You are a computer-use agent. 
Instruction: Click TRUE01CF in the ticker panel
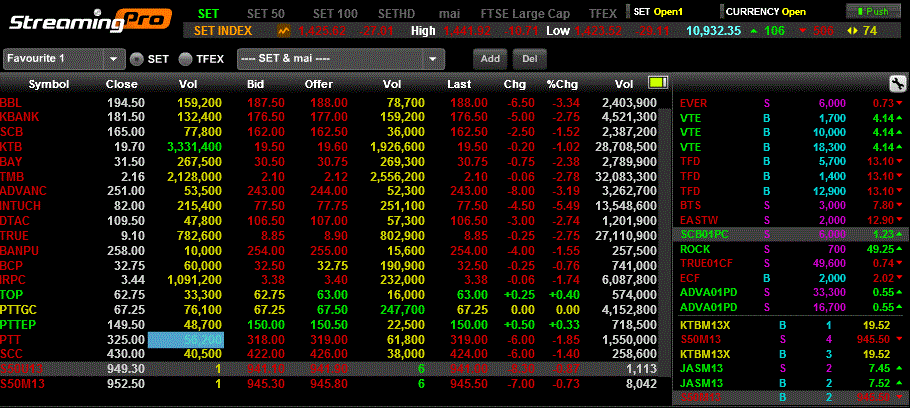(x=706, y=263)
